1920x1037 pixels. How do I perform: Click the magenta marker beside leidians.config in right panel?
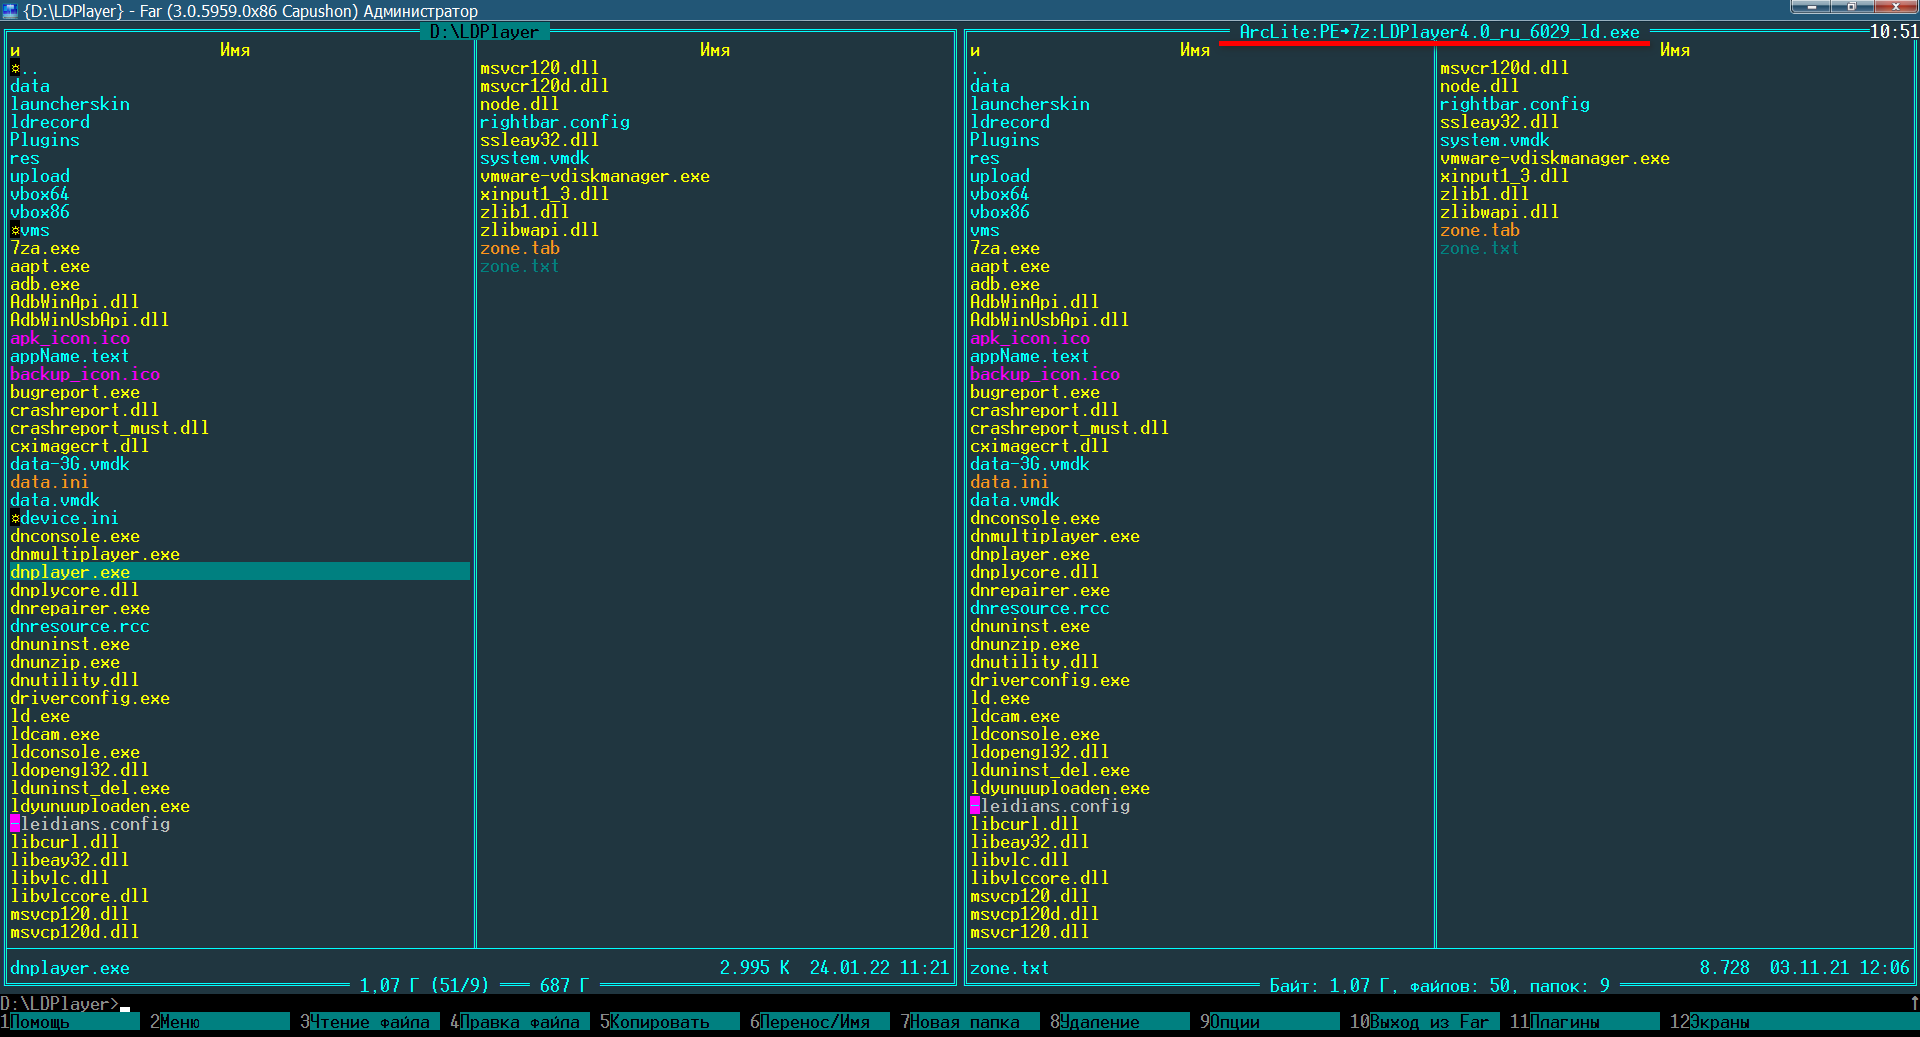pos(975,806)
